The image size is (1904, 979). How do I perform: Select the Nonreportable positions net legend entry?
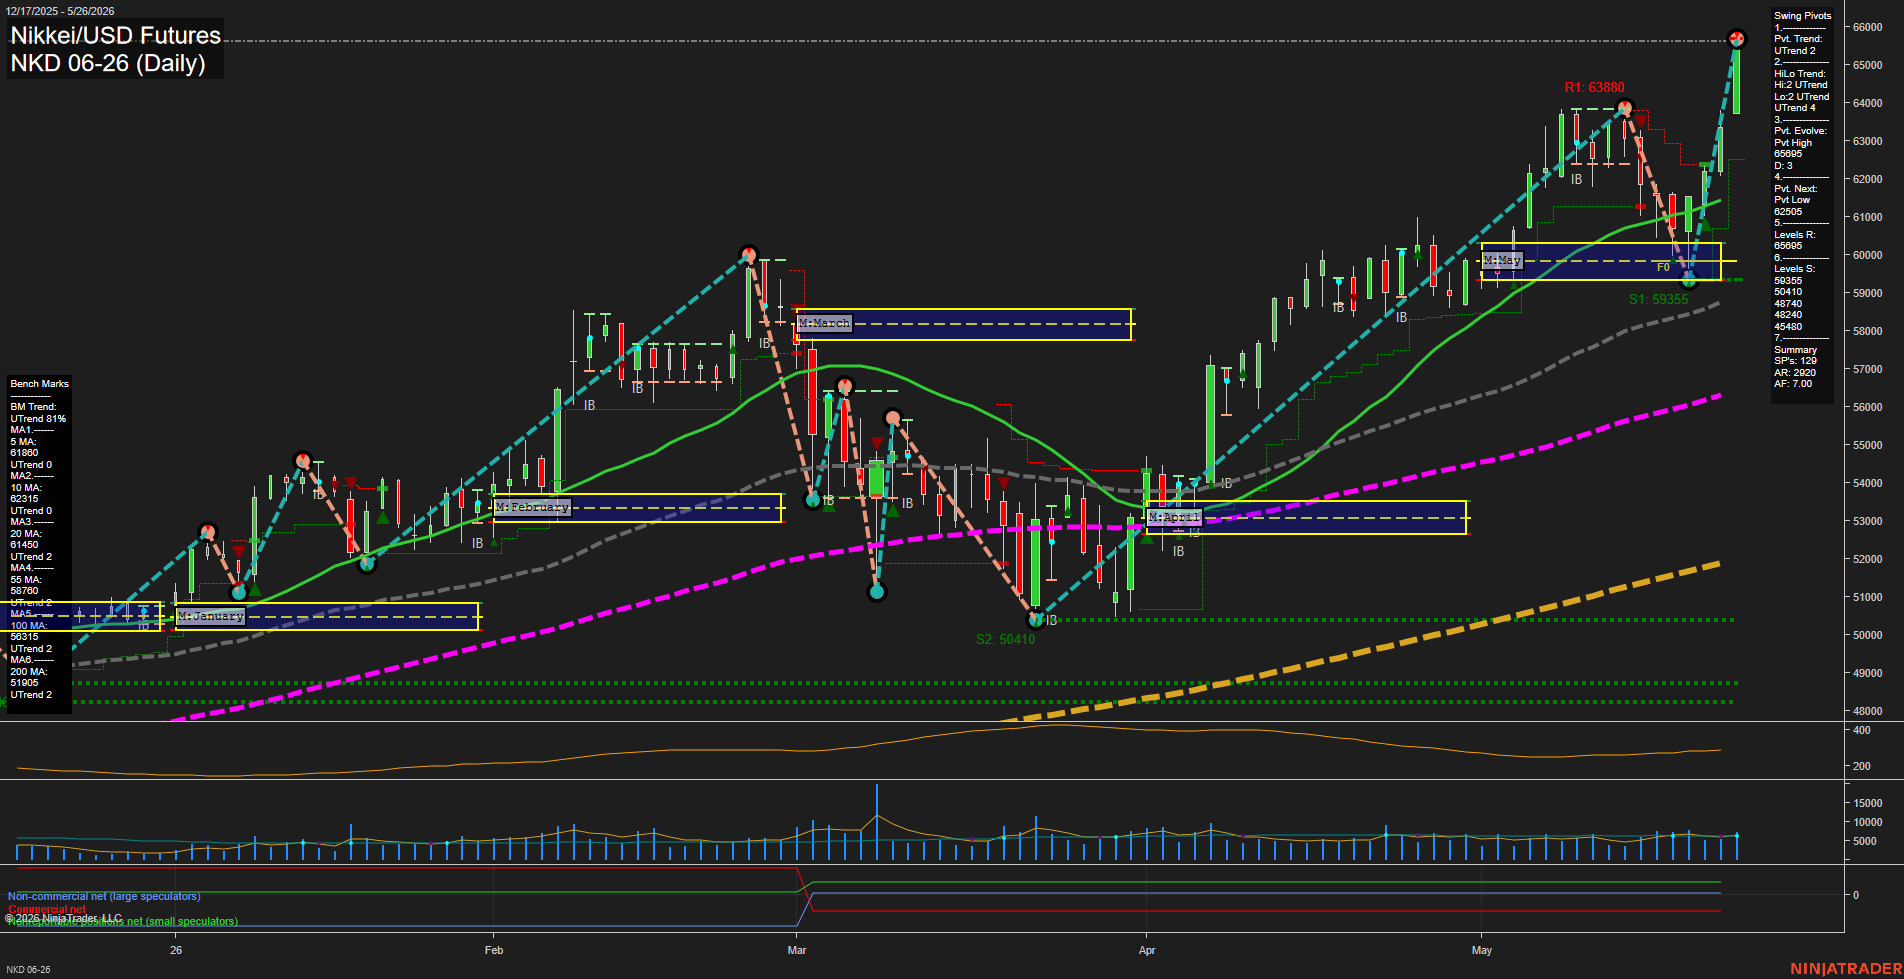[x=123, y=922]
